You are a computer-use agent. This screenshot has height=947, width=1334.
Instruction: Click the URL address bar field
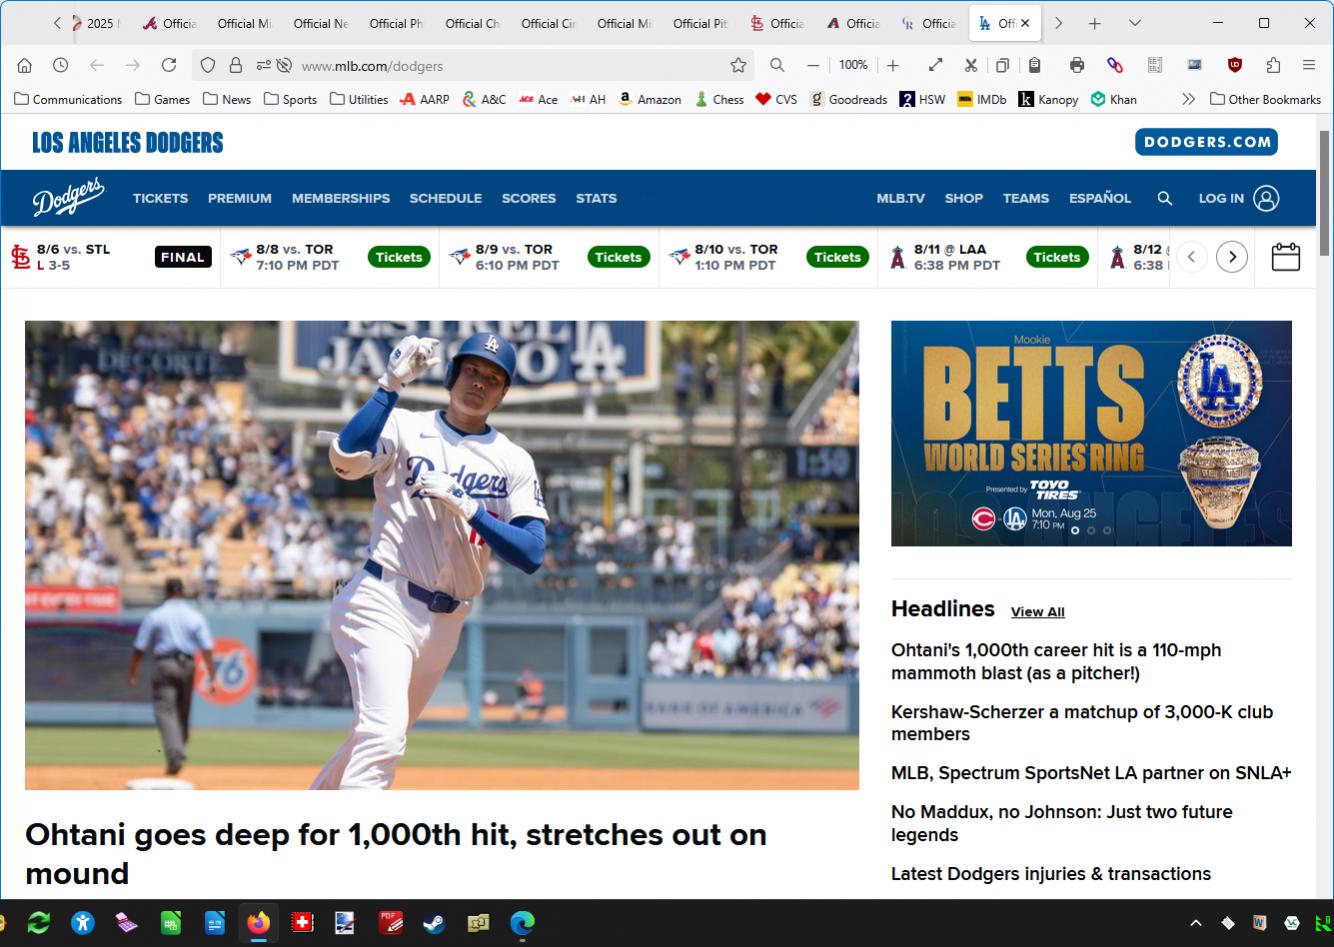click(x=500, y=65)
